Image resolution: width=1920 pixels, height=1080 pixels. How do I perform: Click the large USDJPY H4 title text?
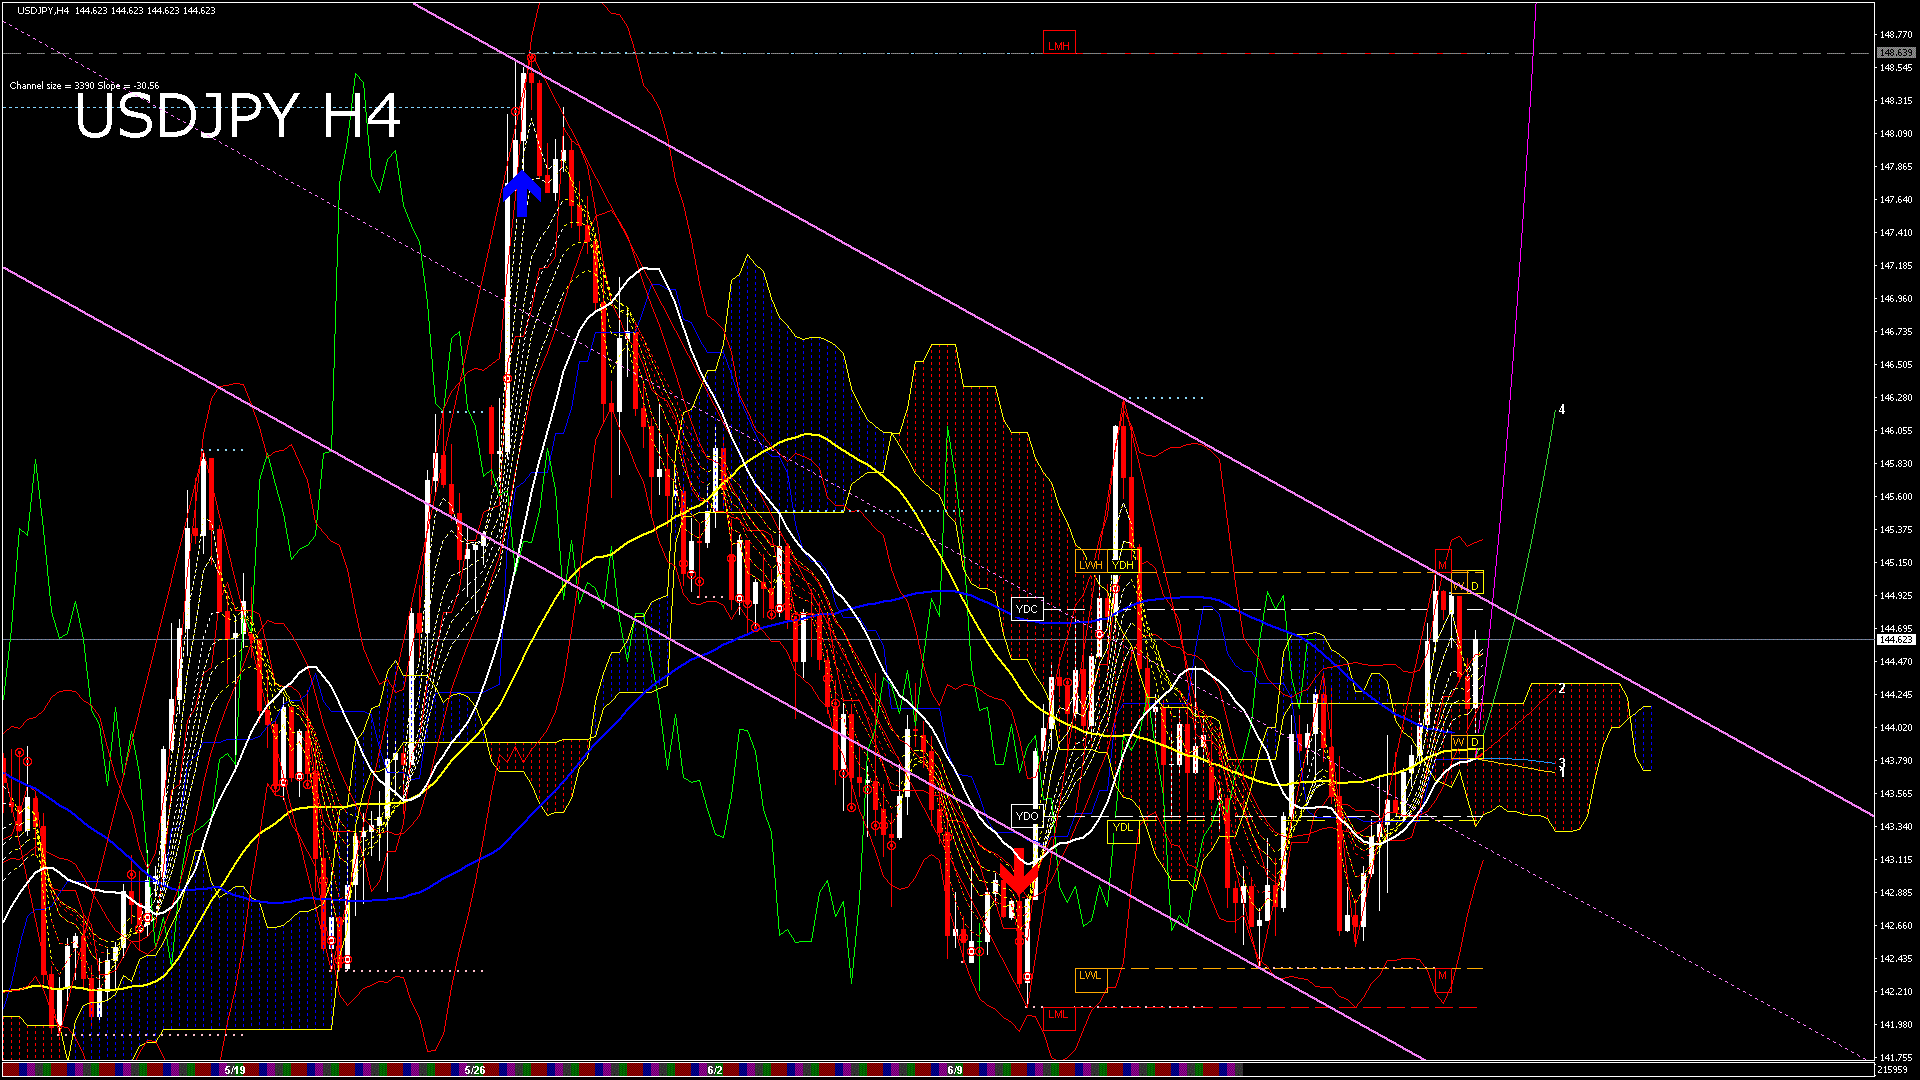238,116
